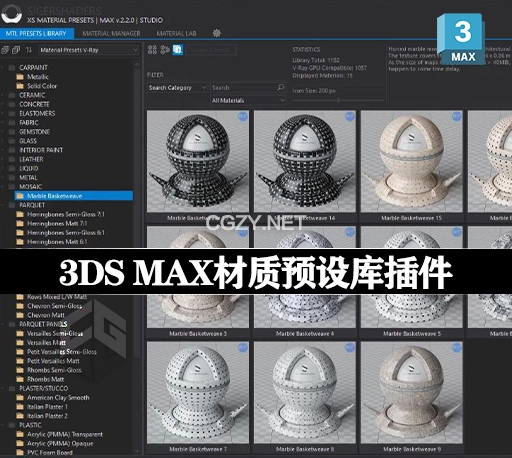This screenshot has width=512, height=458.
Task: Select the CERAMIC category
Action: [x=32, y=95]
